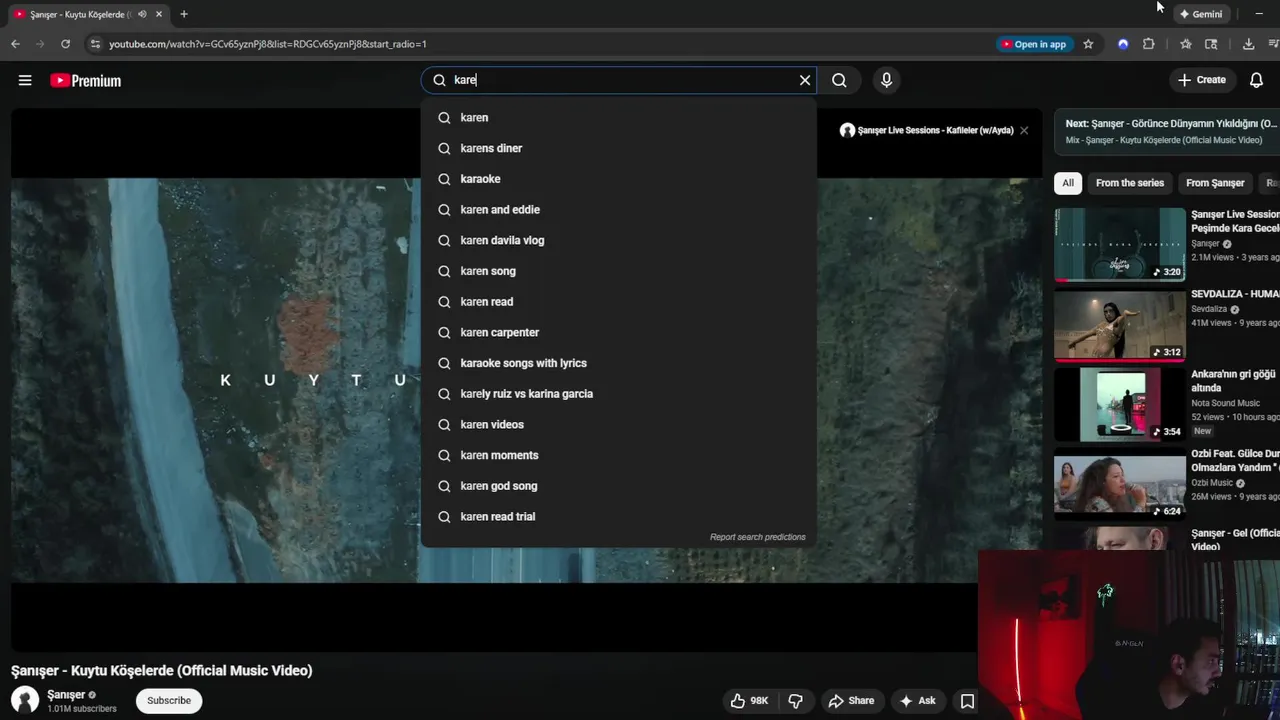This screenshot has width=1280, height=720.
Task: Clear the search box with X
Action: 805,80
